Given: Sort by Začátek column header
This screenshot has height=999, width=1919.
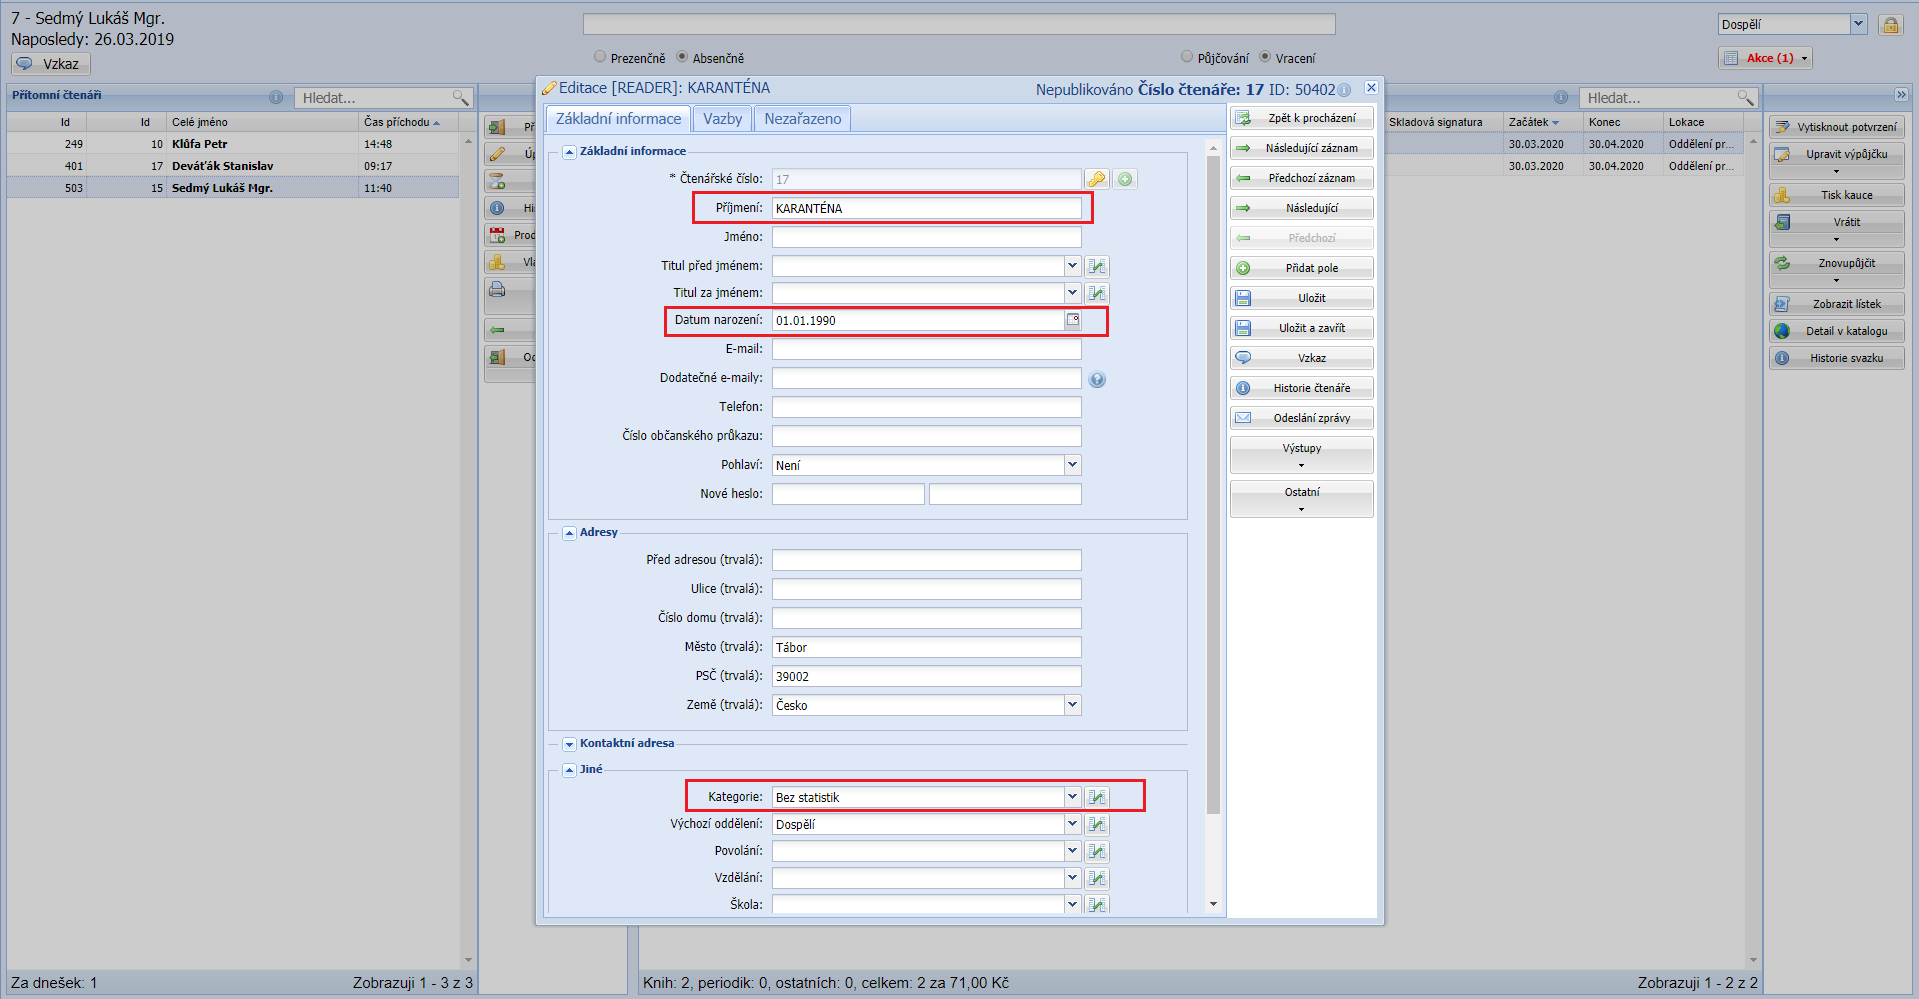Looking at the screenshot, I should tap(1542, 122).
